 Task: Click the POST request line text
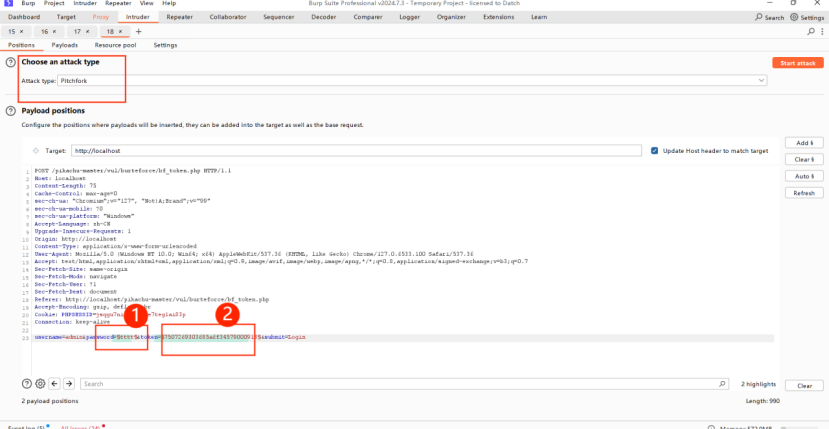133,171
